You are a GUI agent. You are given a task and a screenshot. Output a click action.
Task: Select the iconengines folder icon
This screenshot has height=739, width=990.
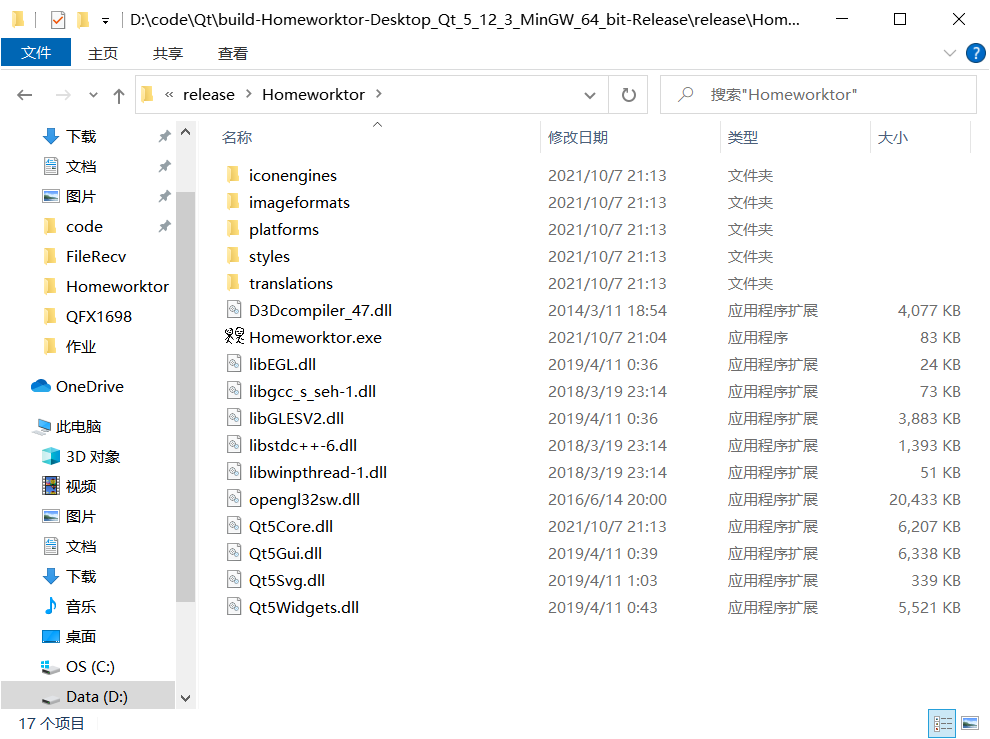tap(233, 174)
